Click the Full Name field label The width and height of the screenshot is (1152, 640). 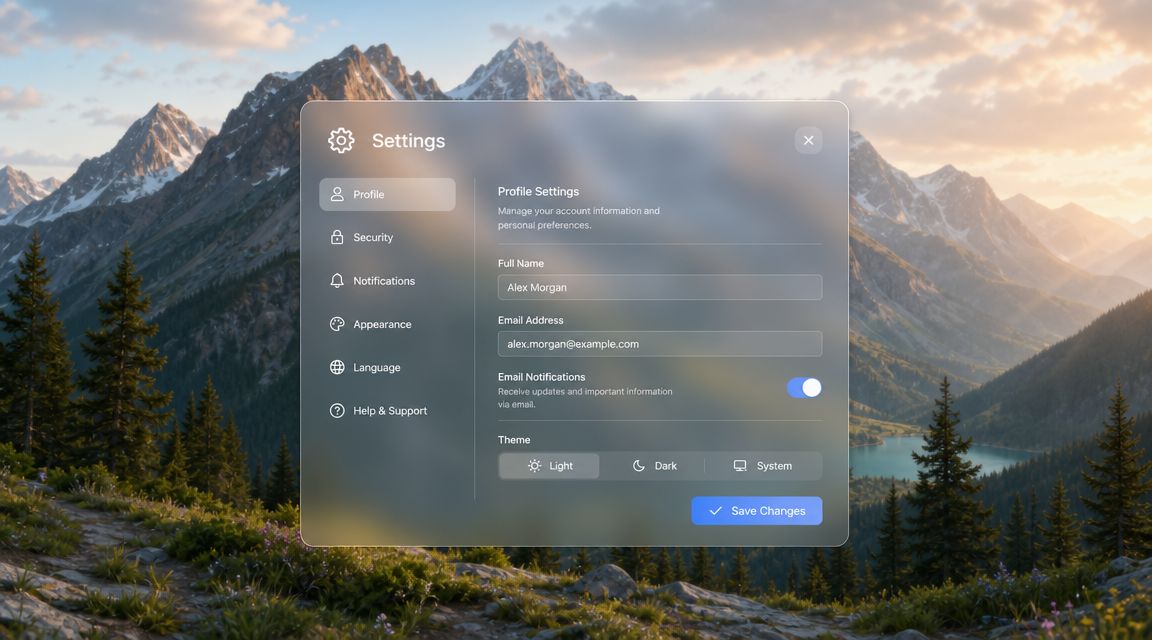(x=521, y=263)
